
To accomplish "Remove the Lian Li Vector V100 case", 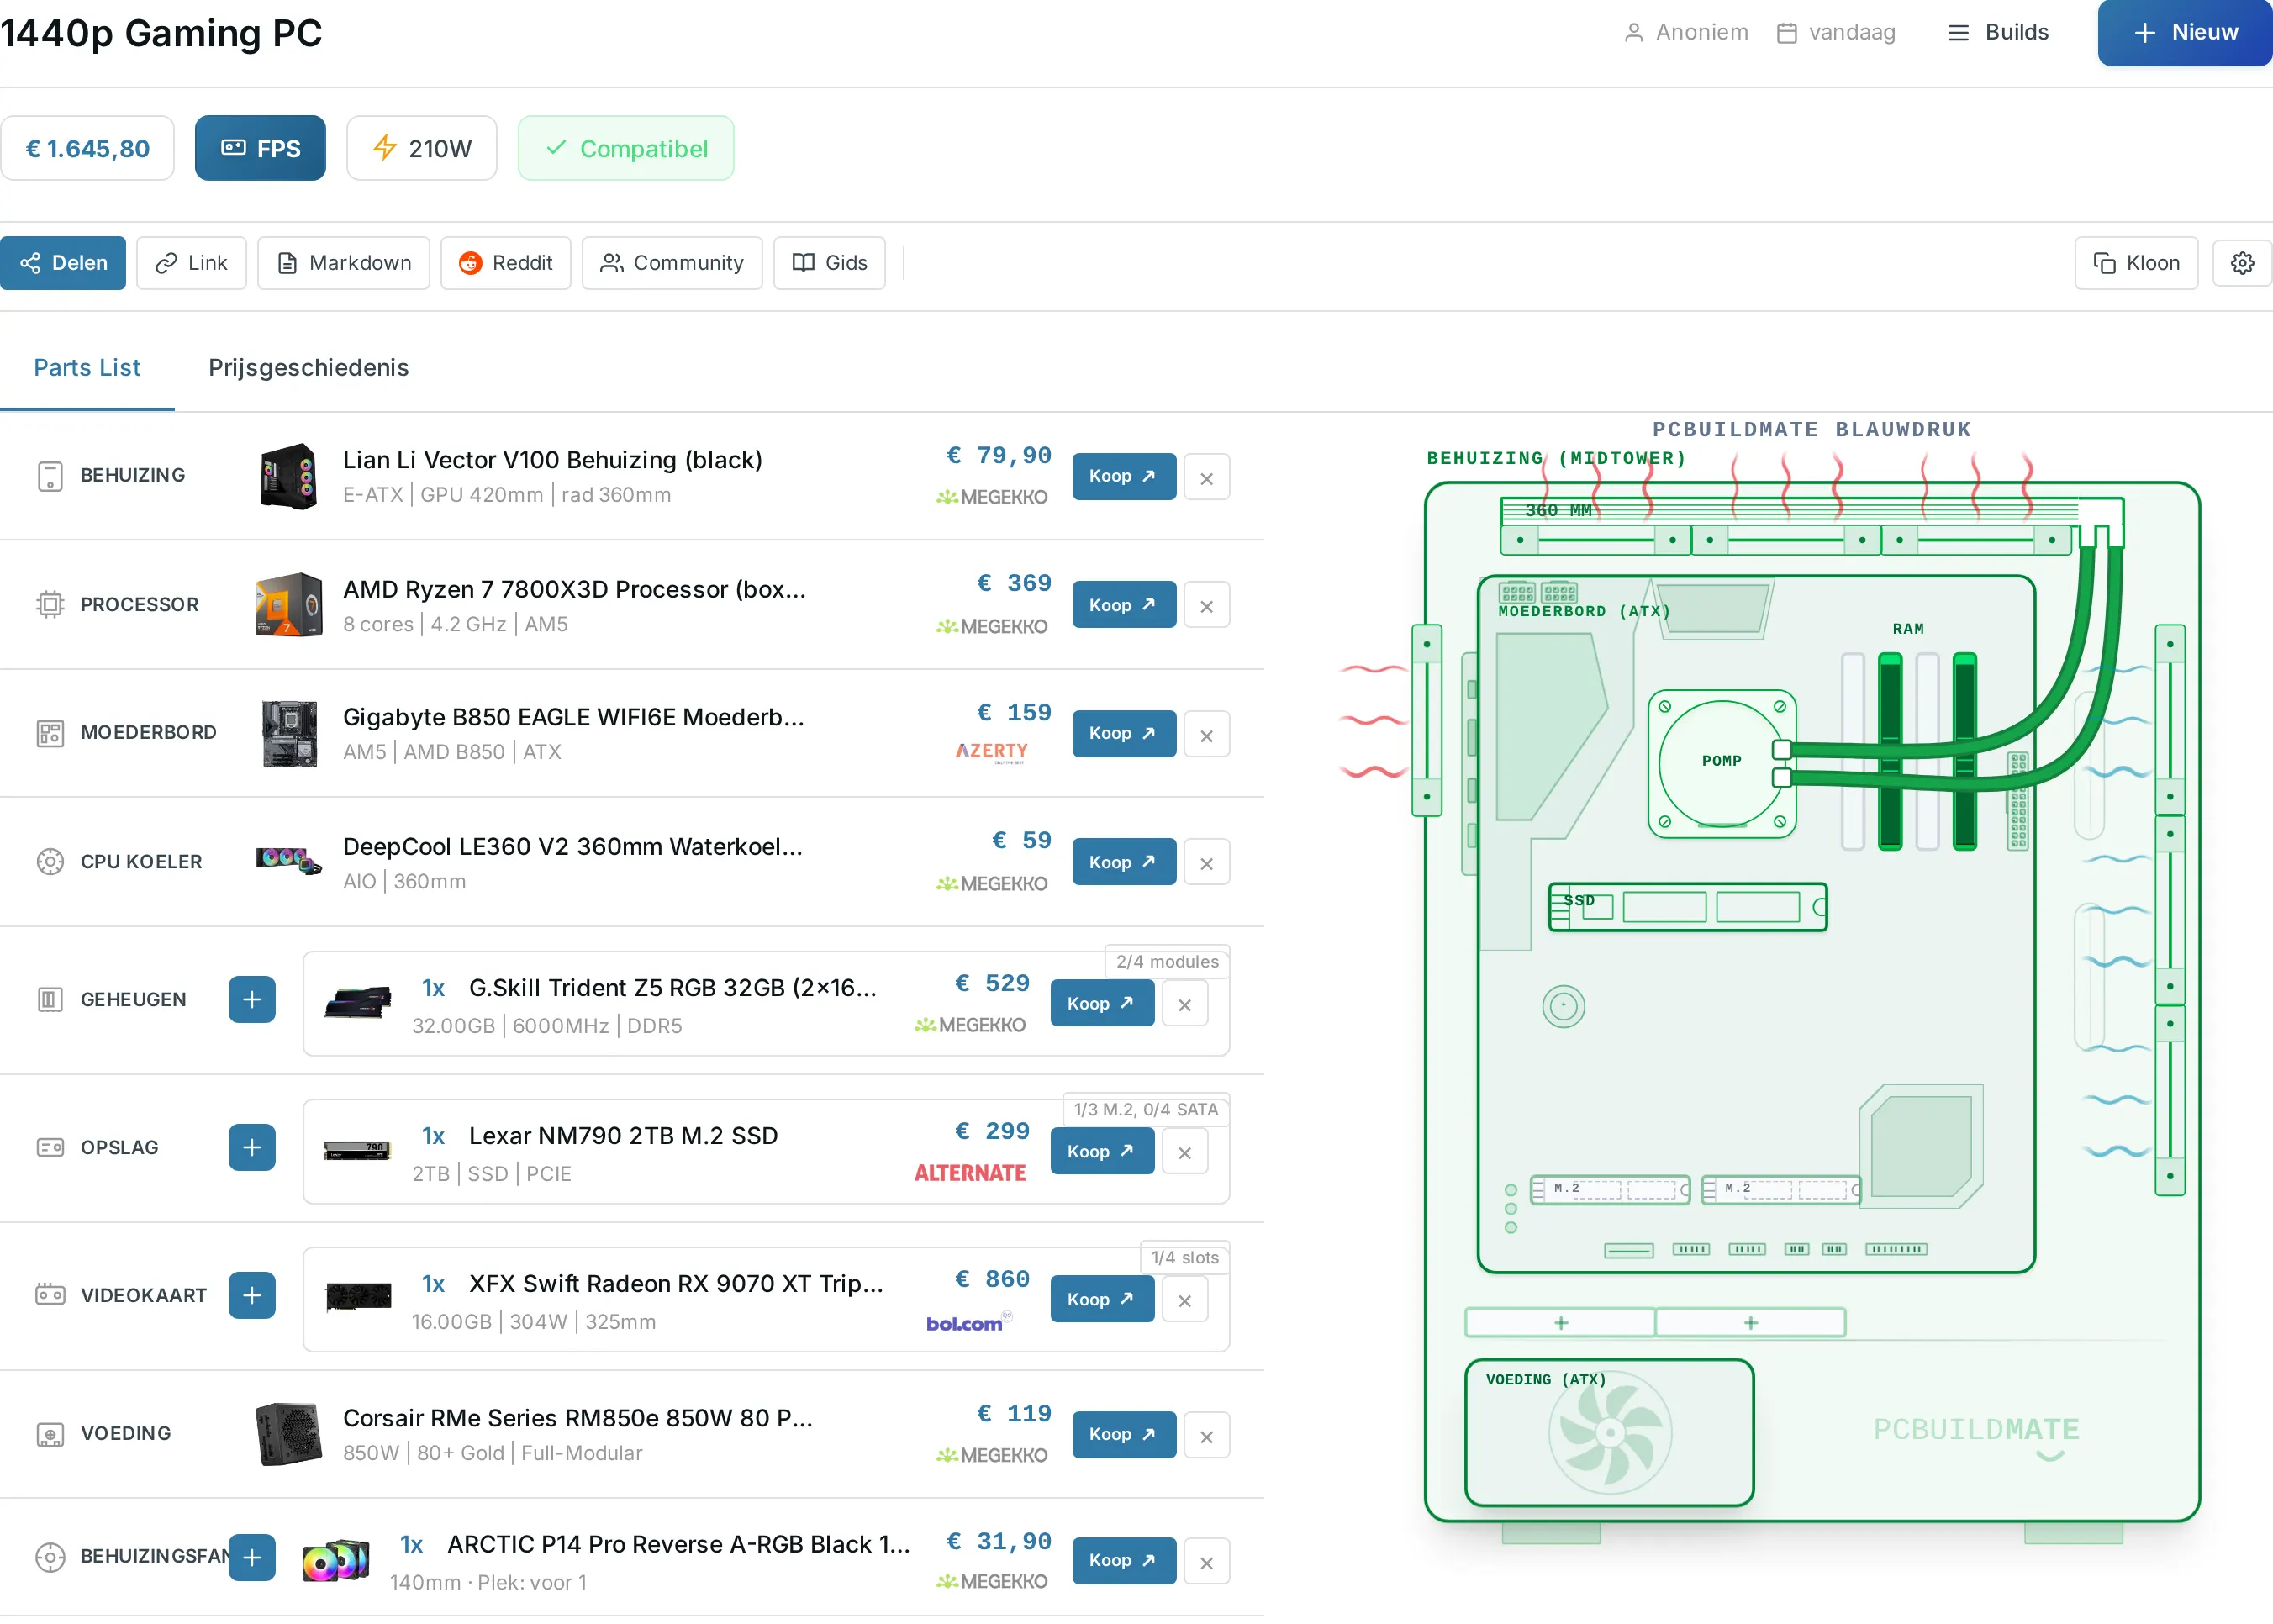I will pos(1206,477).
